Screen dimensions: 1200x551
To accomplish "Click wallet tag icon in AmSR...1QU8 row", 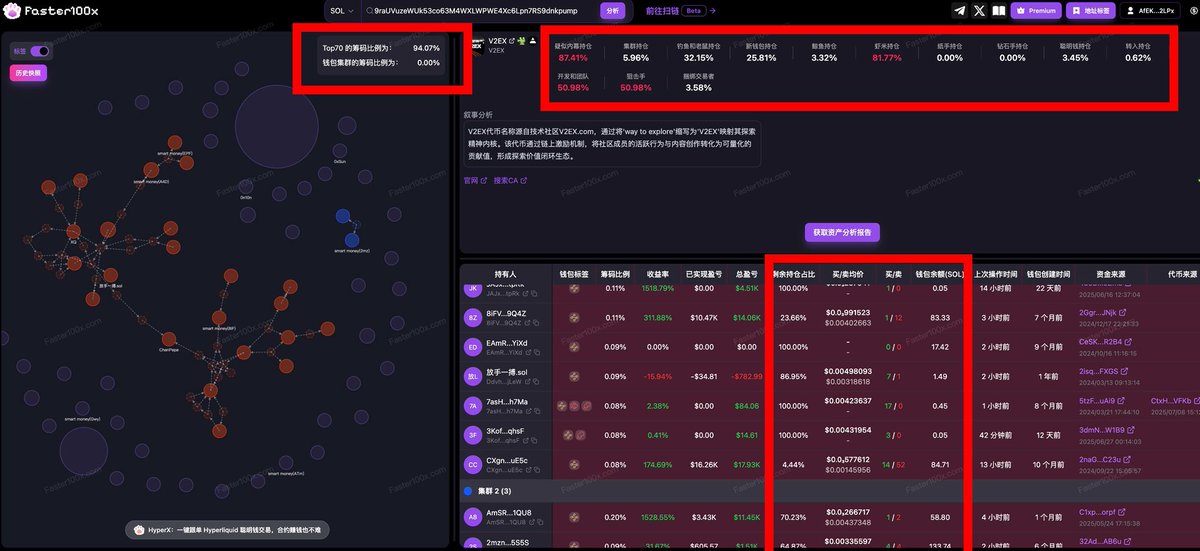I will pyautogui.click(x=574, y=517).
